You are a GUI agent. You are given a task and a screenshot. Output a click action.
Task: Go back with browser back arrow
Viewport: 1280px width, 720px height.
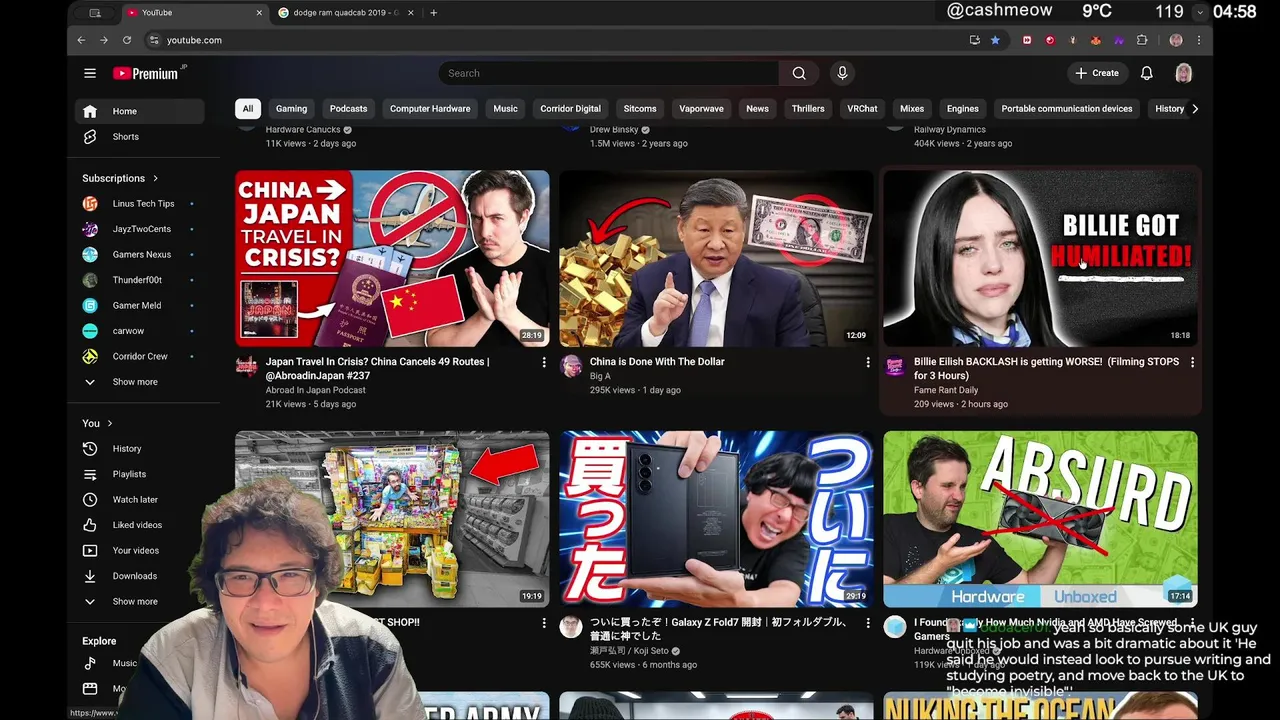point(81,40)
